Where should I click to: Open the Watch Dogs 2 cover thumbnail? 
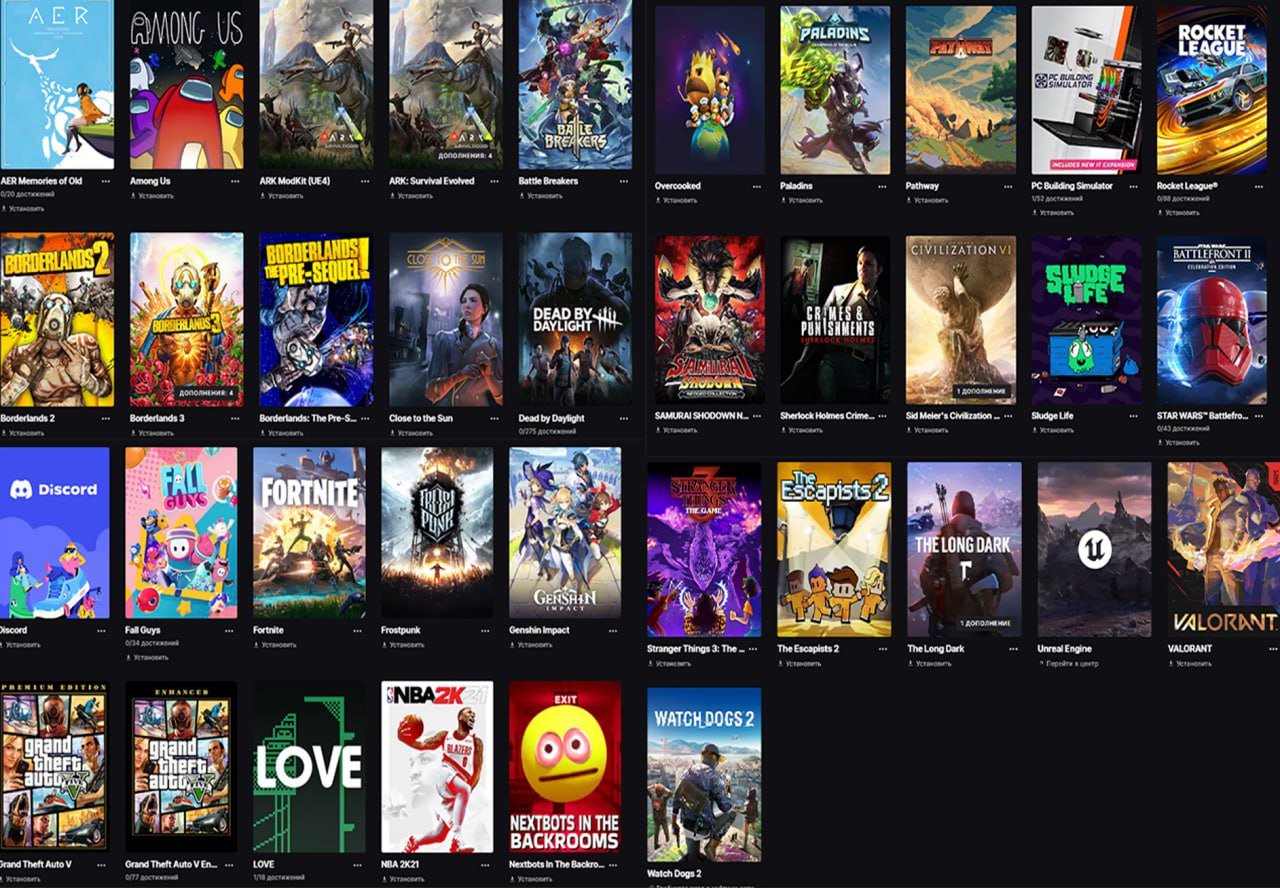(x=703, y=774)
